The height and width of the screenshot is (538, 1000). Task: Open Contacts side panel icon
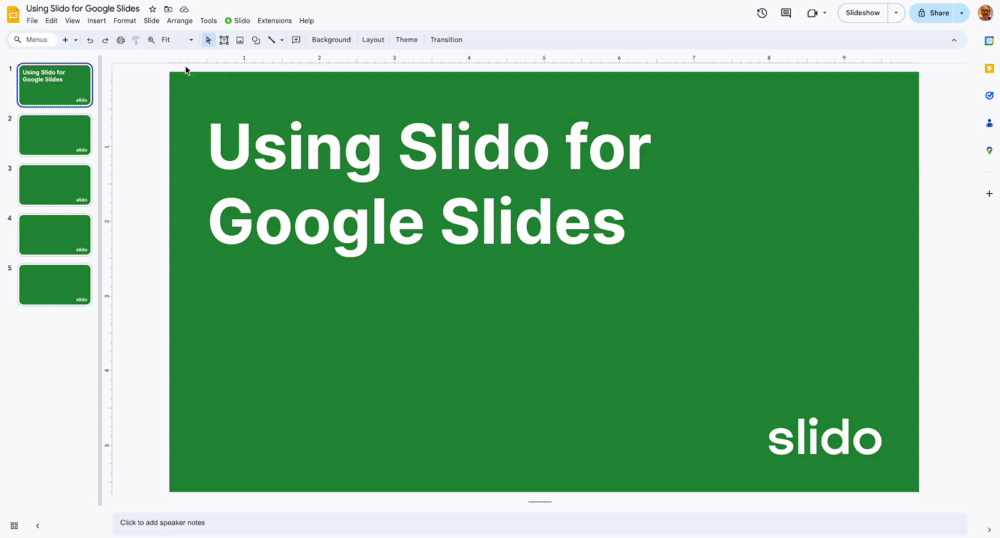989,123
